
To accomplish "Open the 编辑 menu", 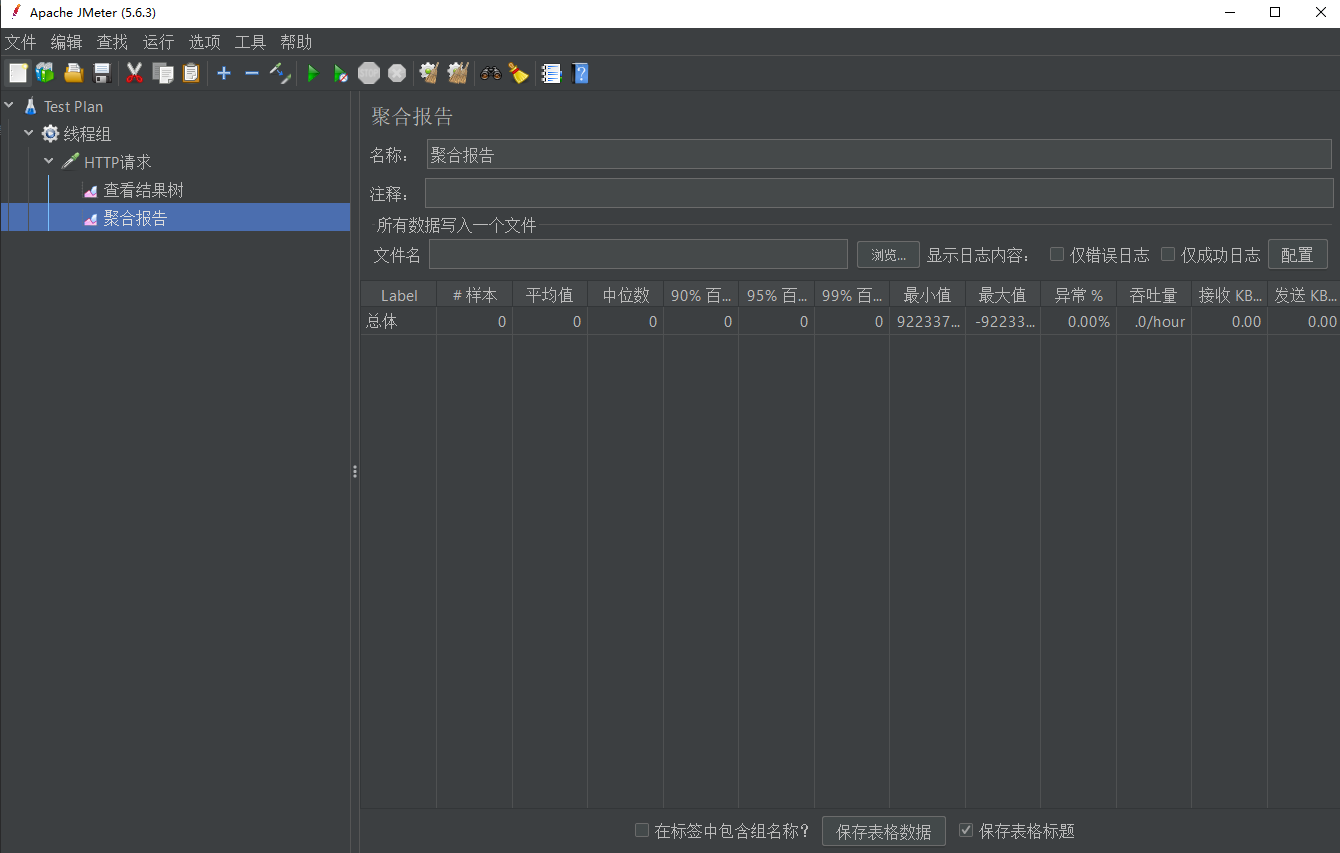I will pos(66,42).
